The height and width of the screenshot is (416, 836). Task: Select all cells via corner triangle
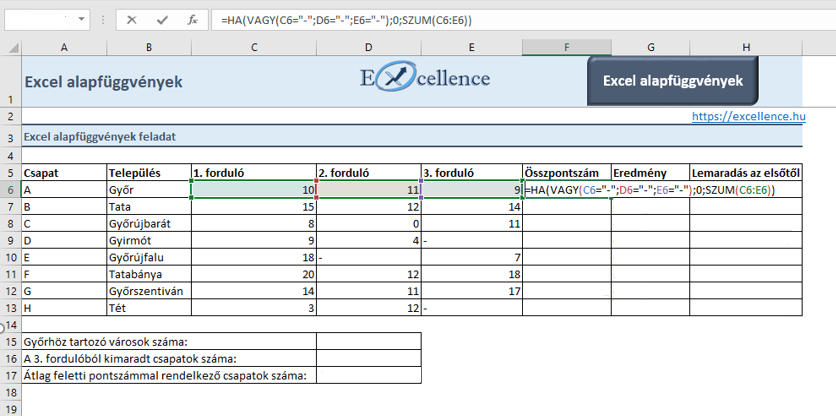11,48
